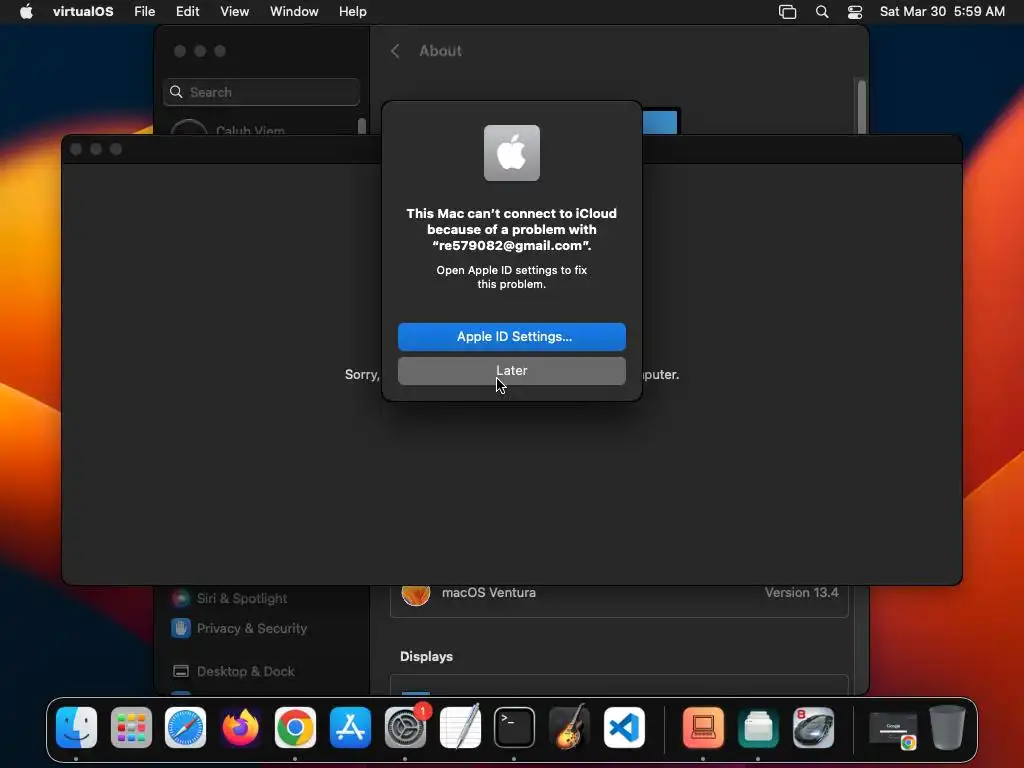Open TextEdit from the Dock
The height and width of the screenshot is (768, 1024).
coord(460,728)
